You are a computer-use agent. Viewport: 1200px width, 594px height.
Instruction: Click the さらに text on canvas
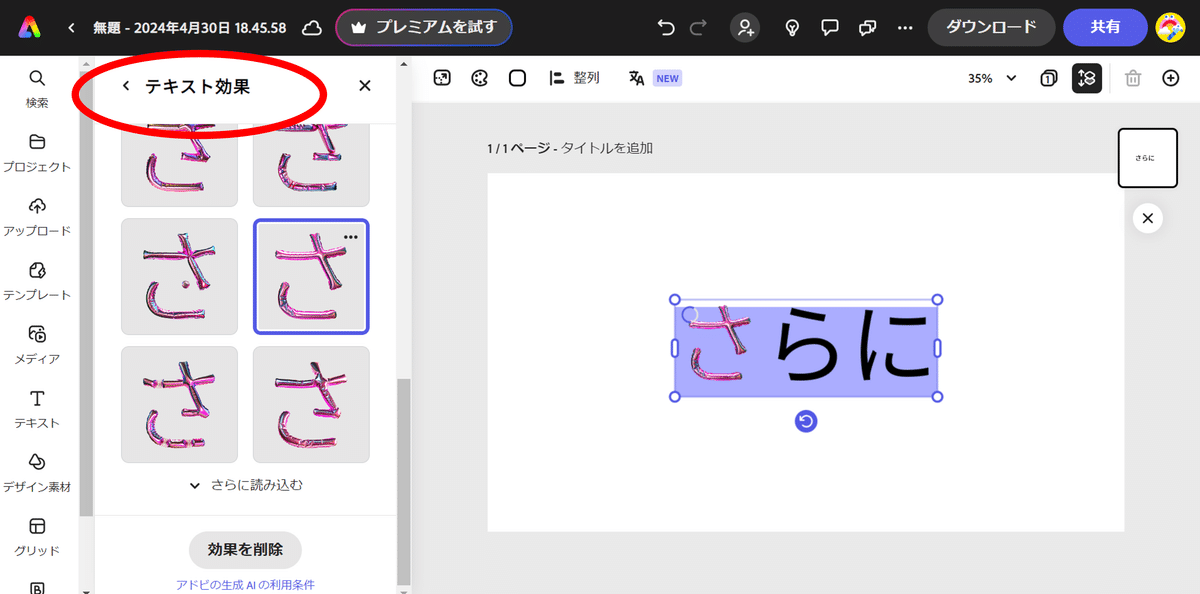pyautogui.click(x=806, y=348)
